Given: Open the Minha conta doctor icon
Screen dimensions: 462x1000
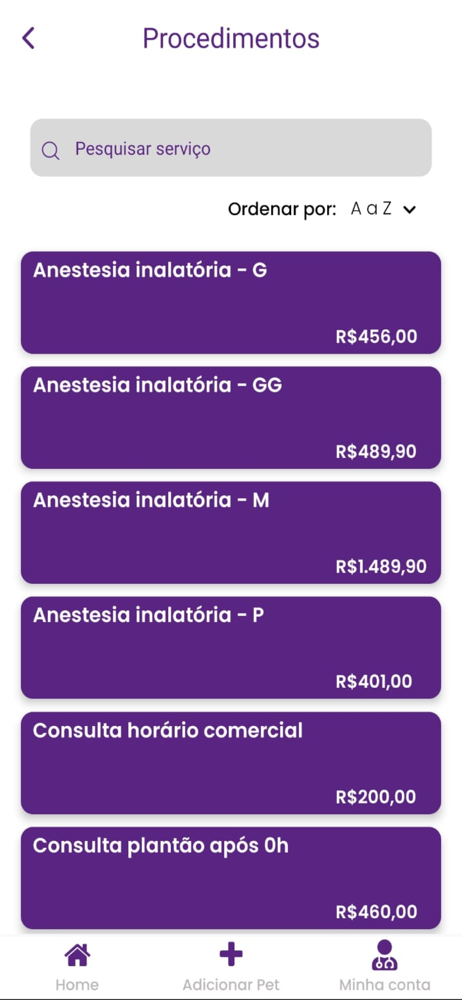Looking at the screenshot, I should tap(385, 955).
